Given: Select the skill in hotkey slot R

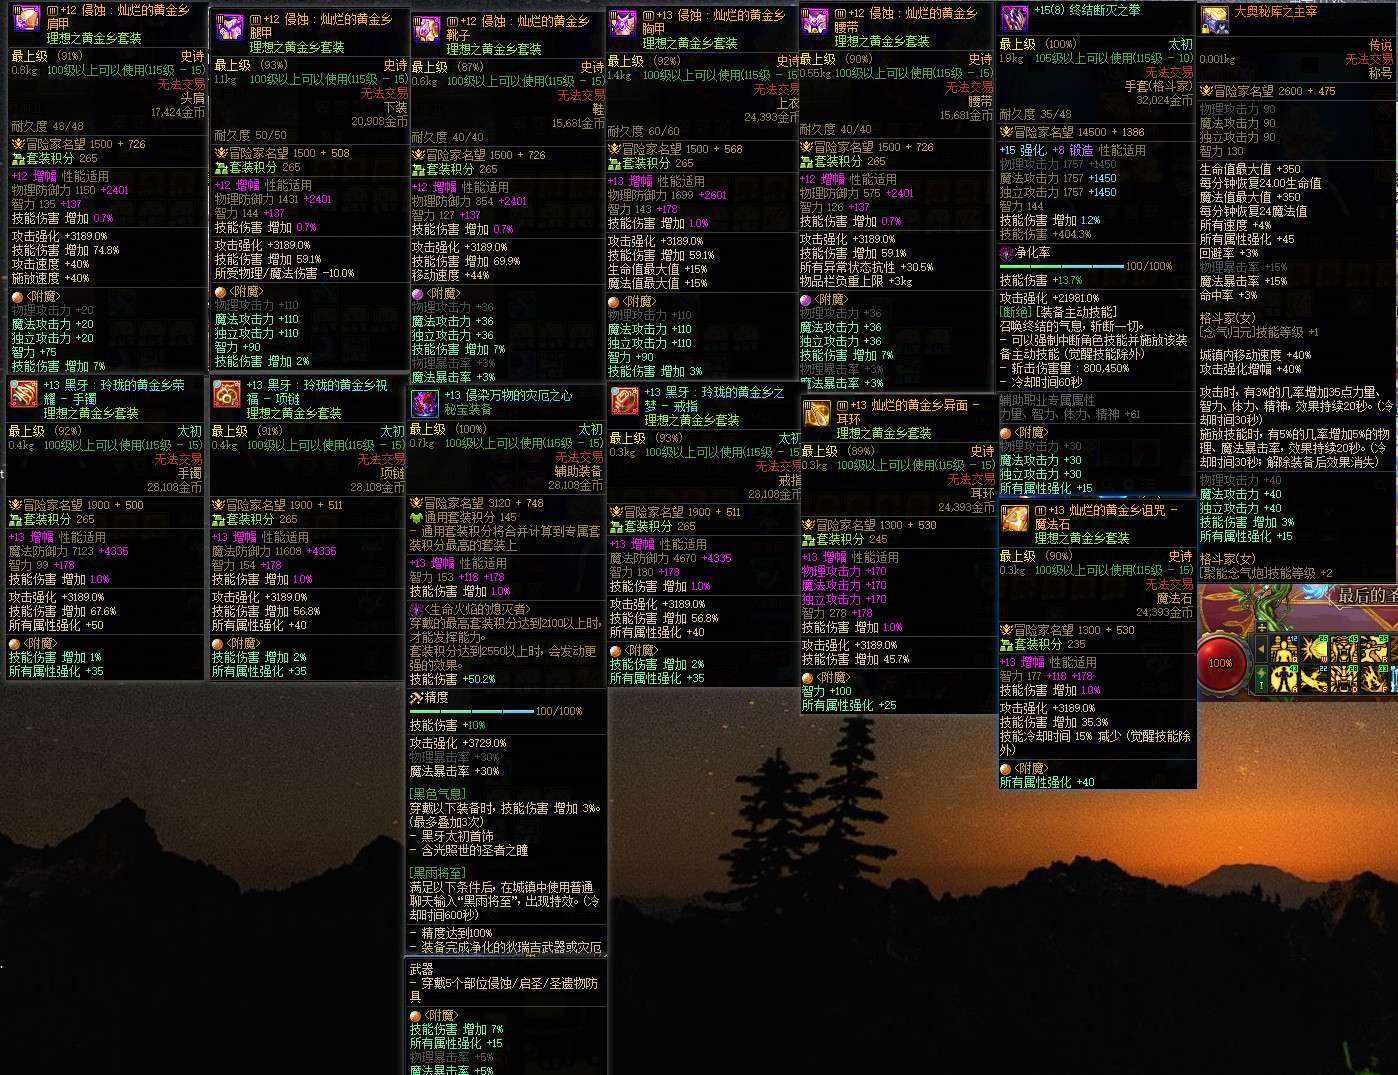Looking at the screenshot, I should 1374,649.
